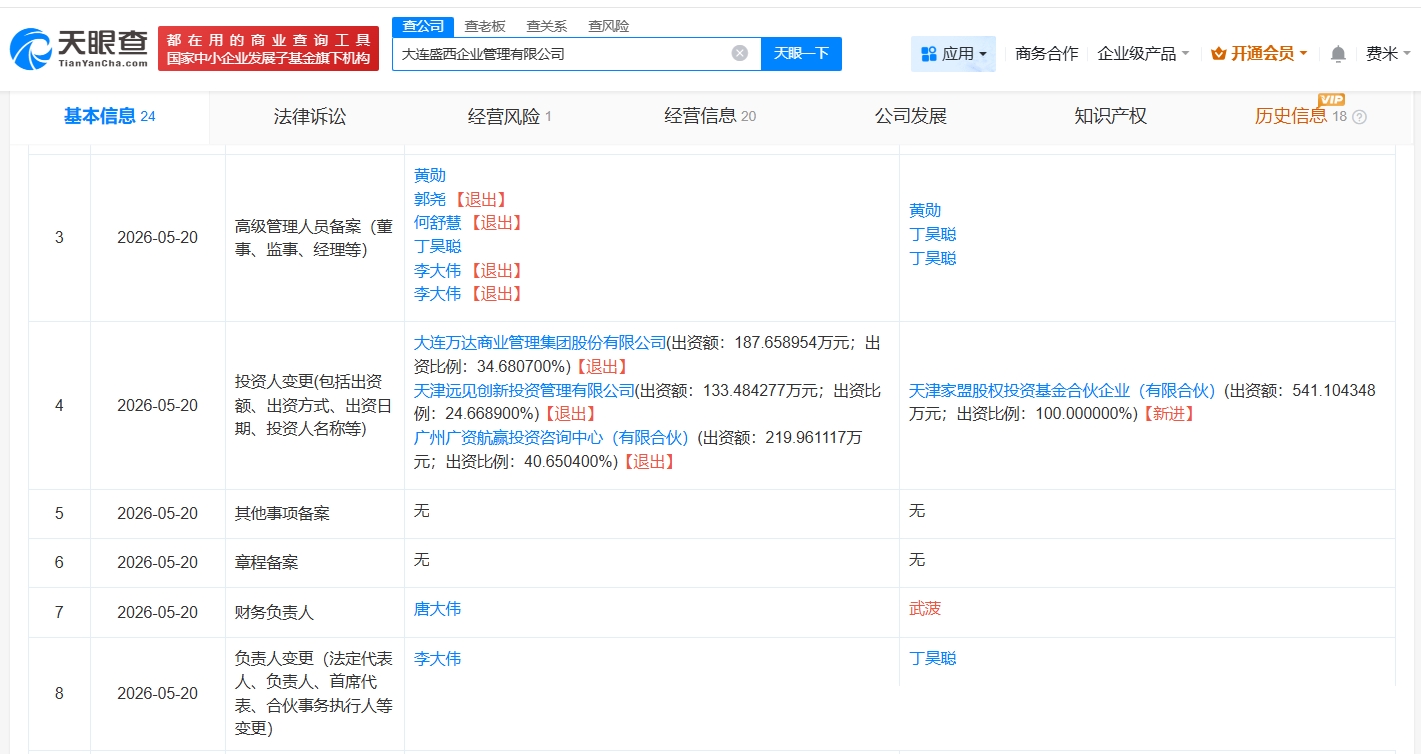This screenshot has height=754, width=1421.
Task: Click the help question mark next to 历史信息
Action: tap(1359, 117)
